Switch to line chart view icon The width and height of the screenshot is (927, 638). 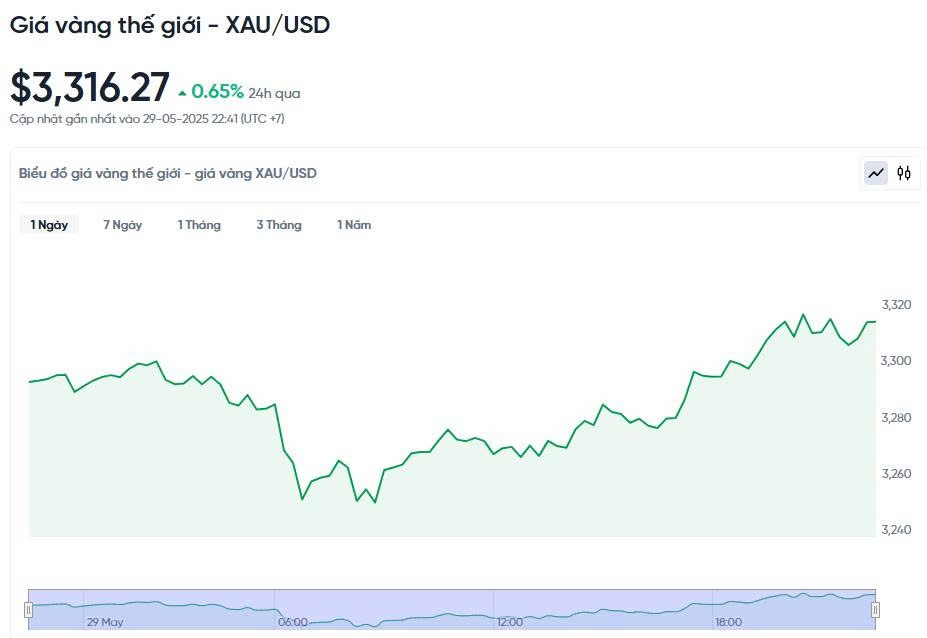tap(876, 173)
